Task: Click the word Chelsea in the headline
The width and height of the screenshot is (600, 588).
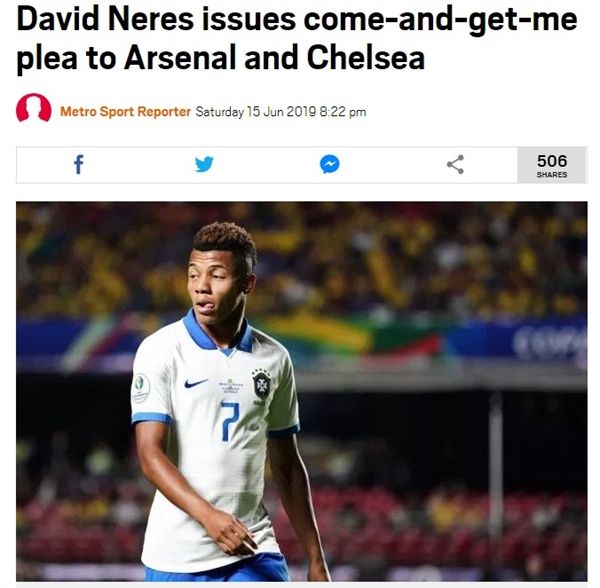Action: coord(366,58)
